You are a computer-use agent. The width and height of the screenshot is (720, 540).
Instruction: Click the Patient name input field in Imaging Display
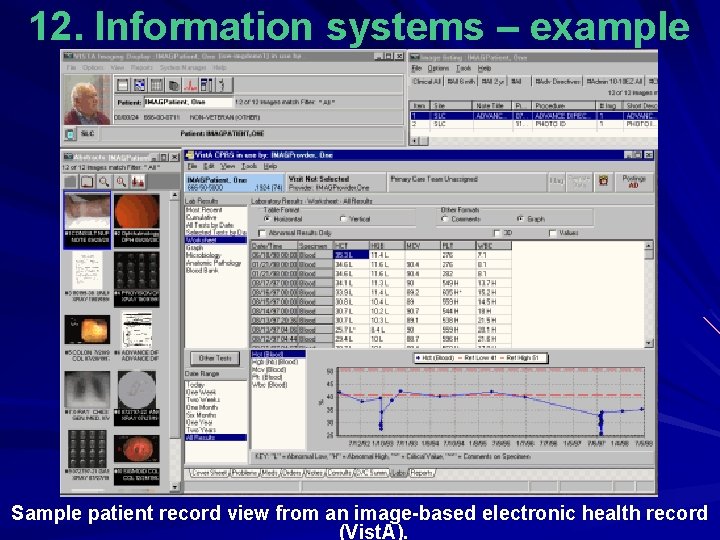(x=188, y=102)
